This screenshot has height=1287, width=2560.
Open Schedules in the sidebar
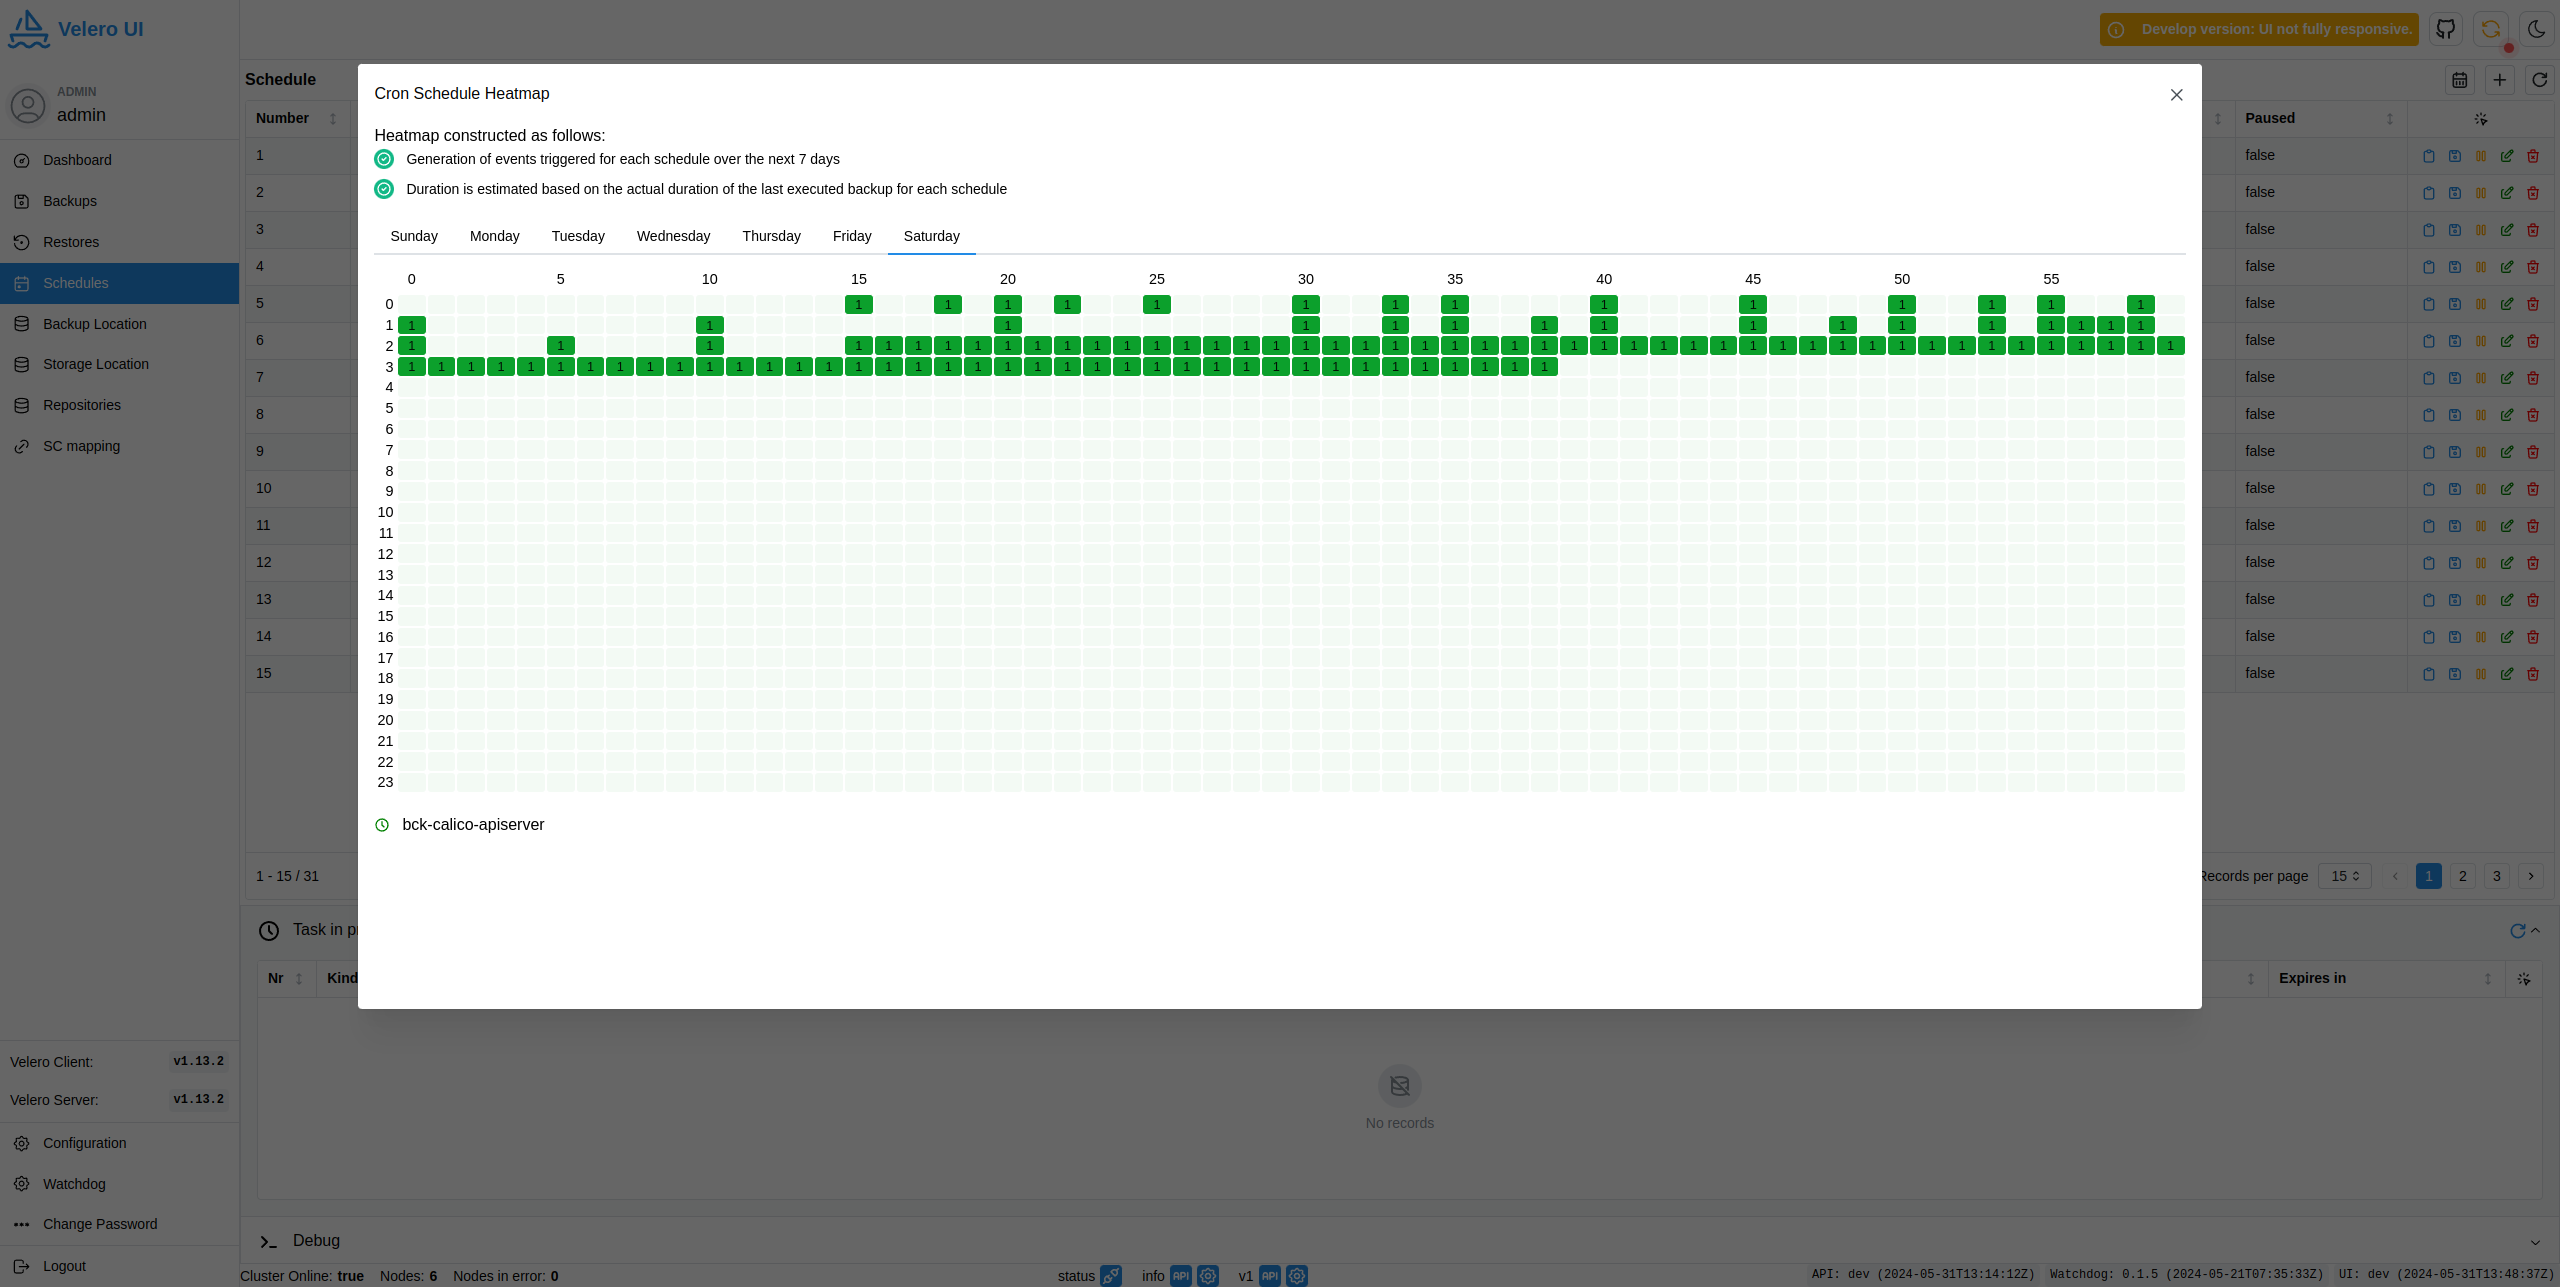120,283
